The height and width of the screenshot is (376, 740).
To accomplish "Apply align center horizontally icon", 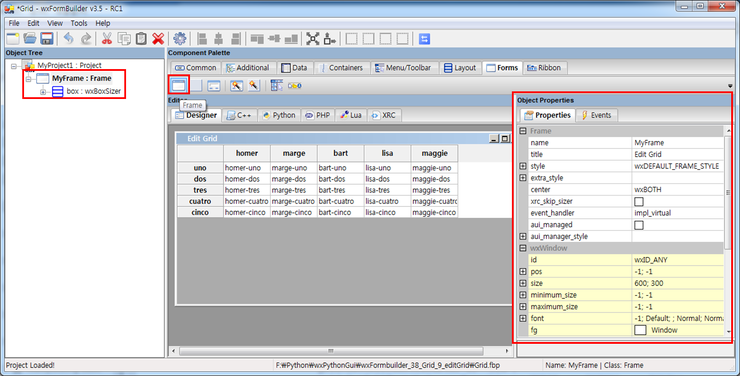I will click(x=219, y=39).
